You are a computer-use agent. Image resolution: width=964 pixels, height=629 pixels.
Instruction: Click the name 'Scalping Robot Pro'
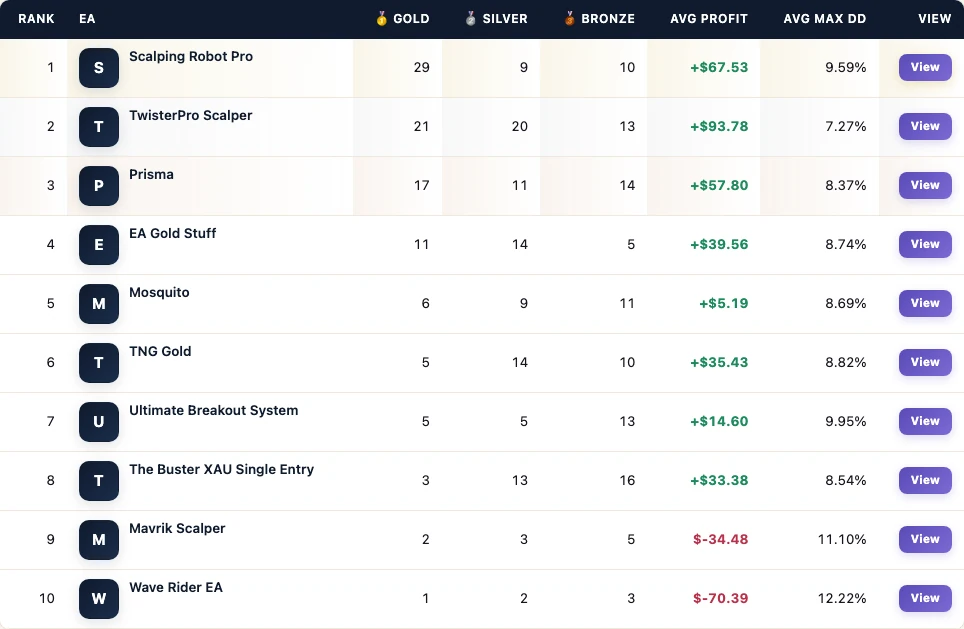pyautogui.click(x=191, y=57)
